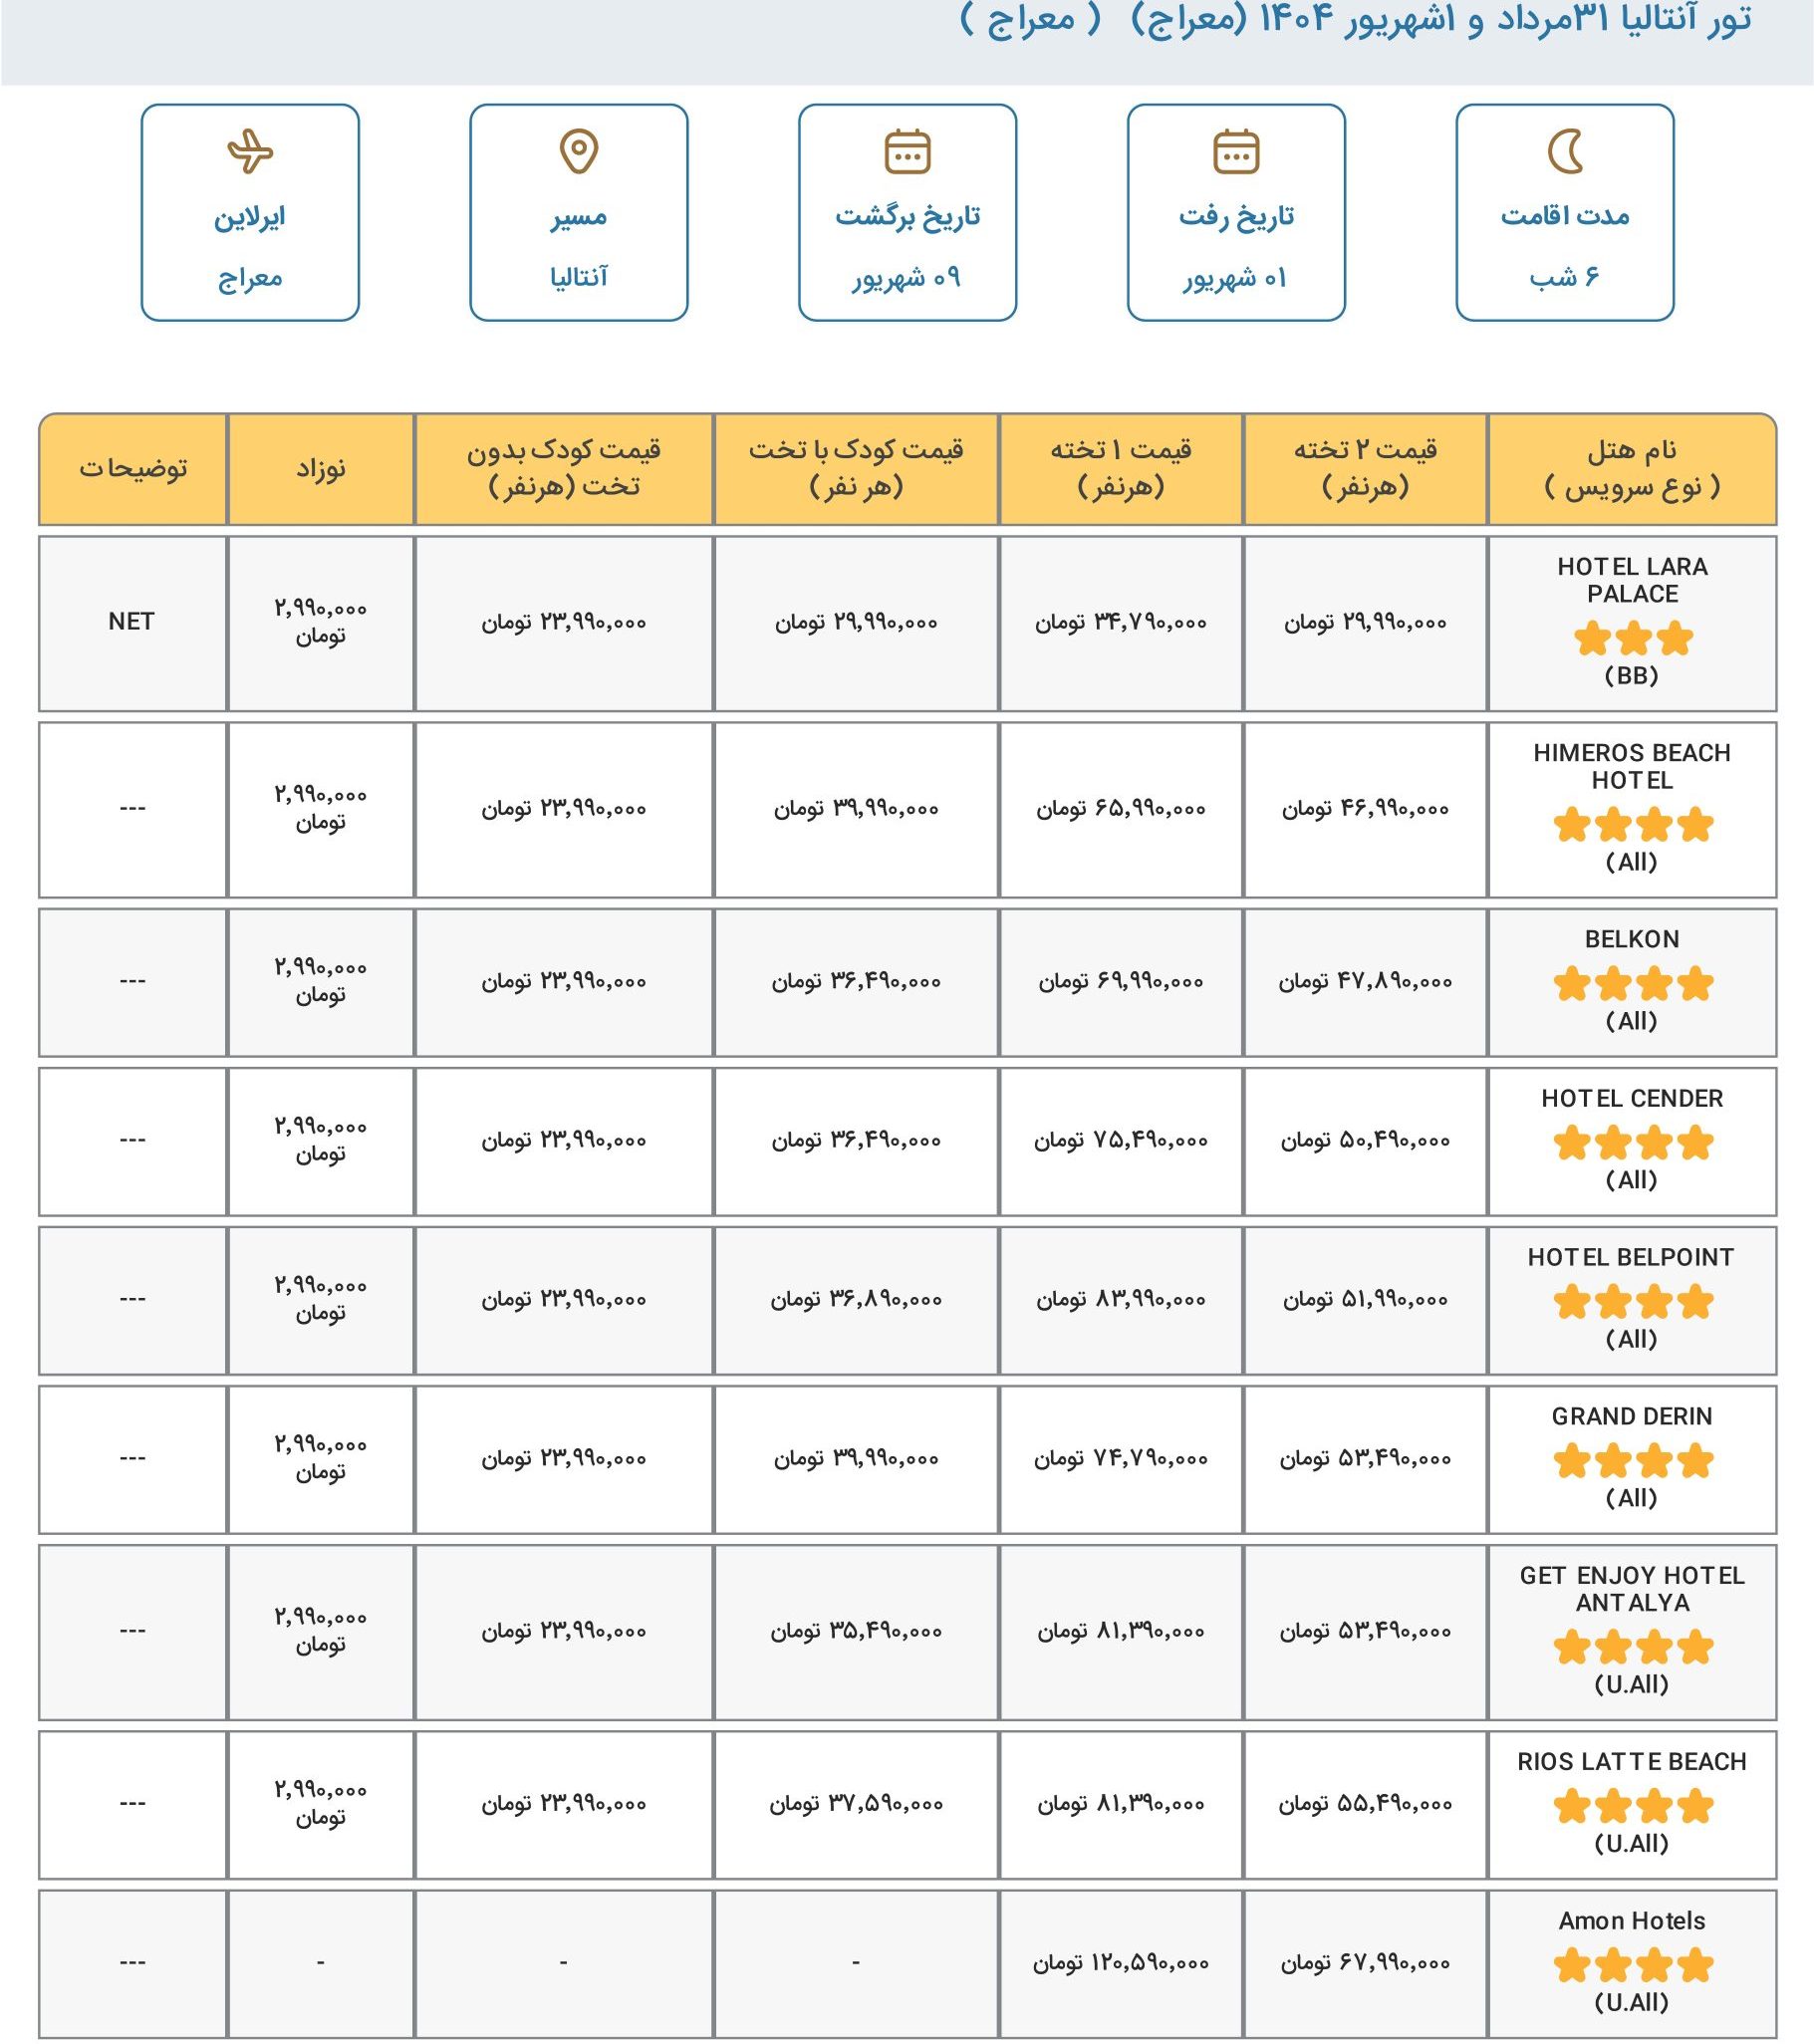Click the NET note in description column
This screenshot has height=2044, width=1814.
[131, 621]
